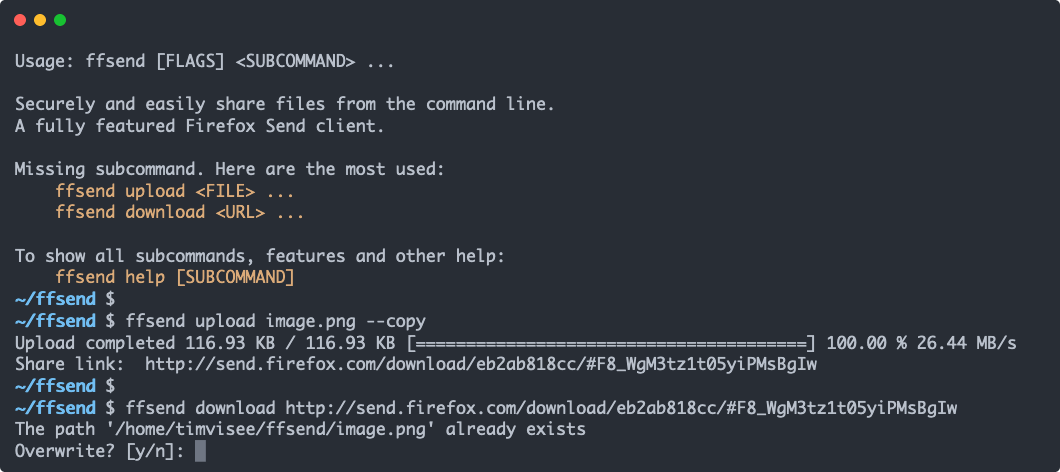Image resolution: width=1060 pixels, height=472 pixels.
Task: Click the '100.00 %' progress value
Action: point(867,343)
